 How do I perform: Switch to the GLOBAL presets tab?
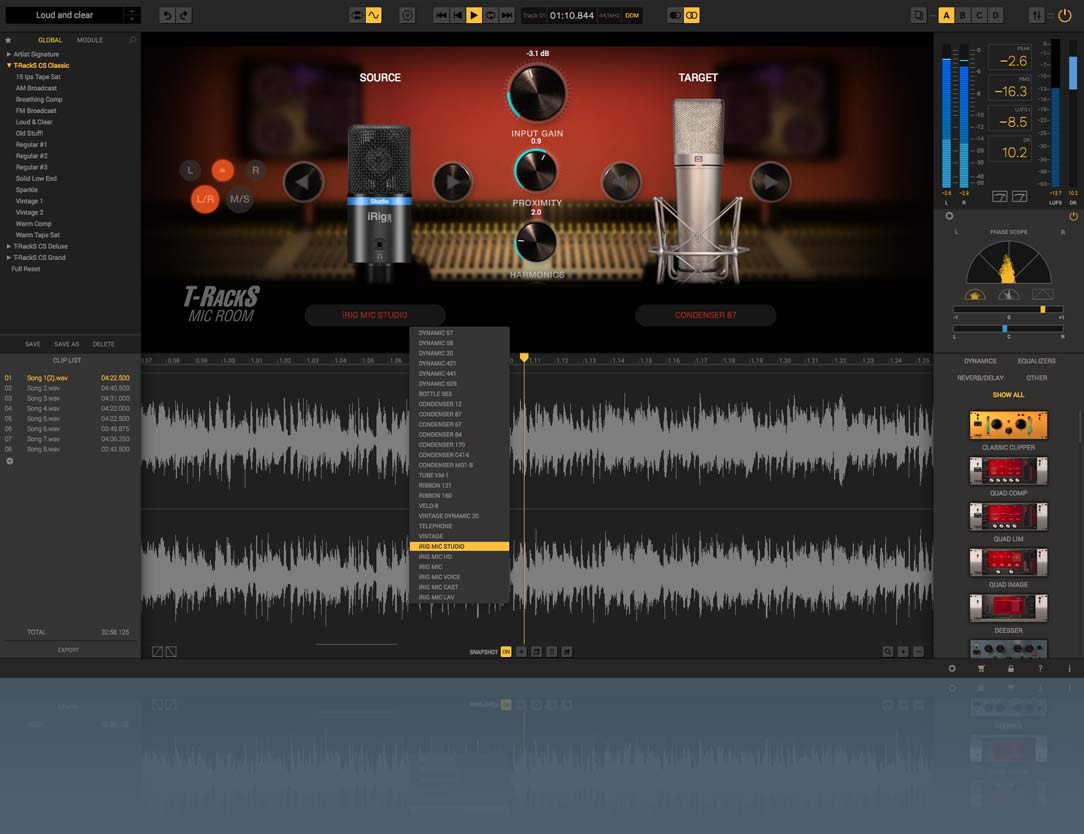pyautogui.click(x=50, y=40)
